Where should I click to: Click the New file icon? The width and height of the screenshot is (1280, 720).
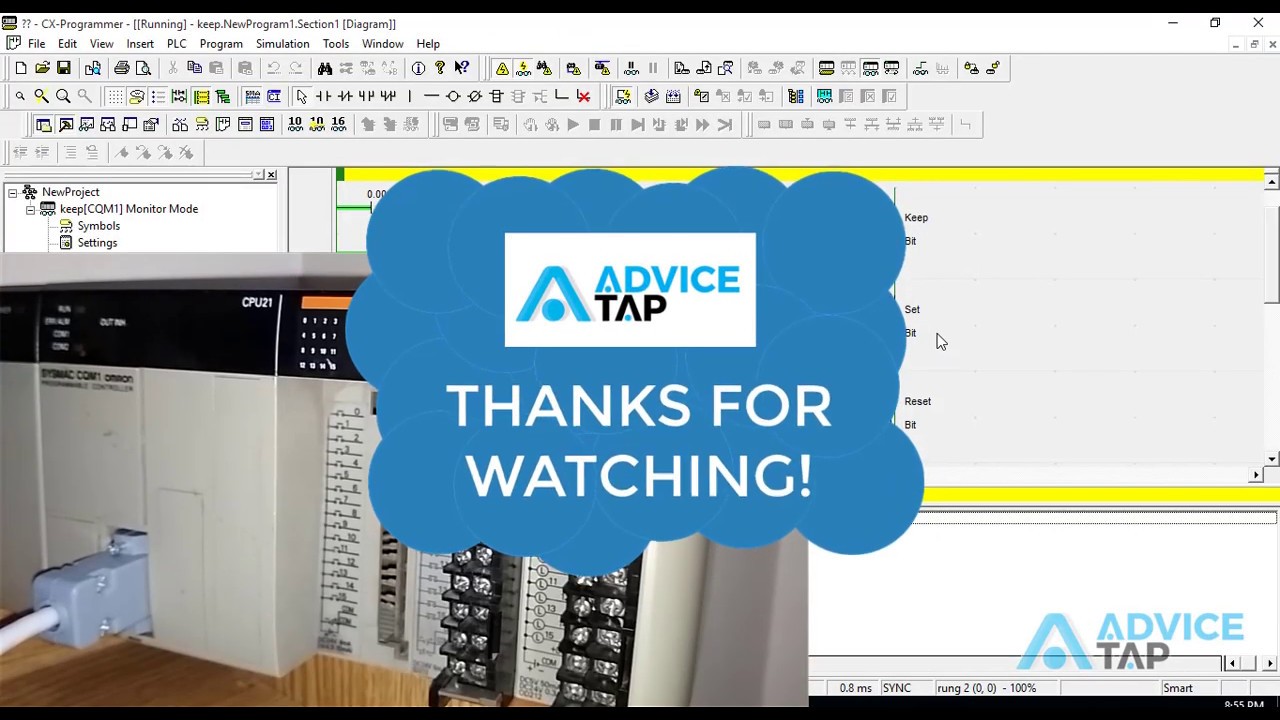[20, 68]
